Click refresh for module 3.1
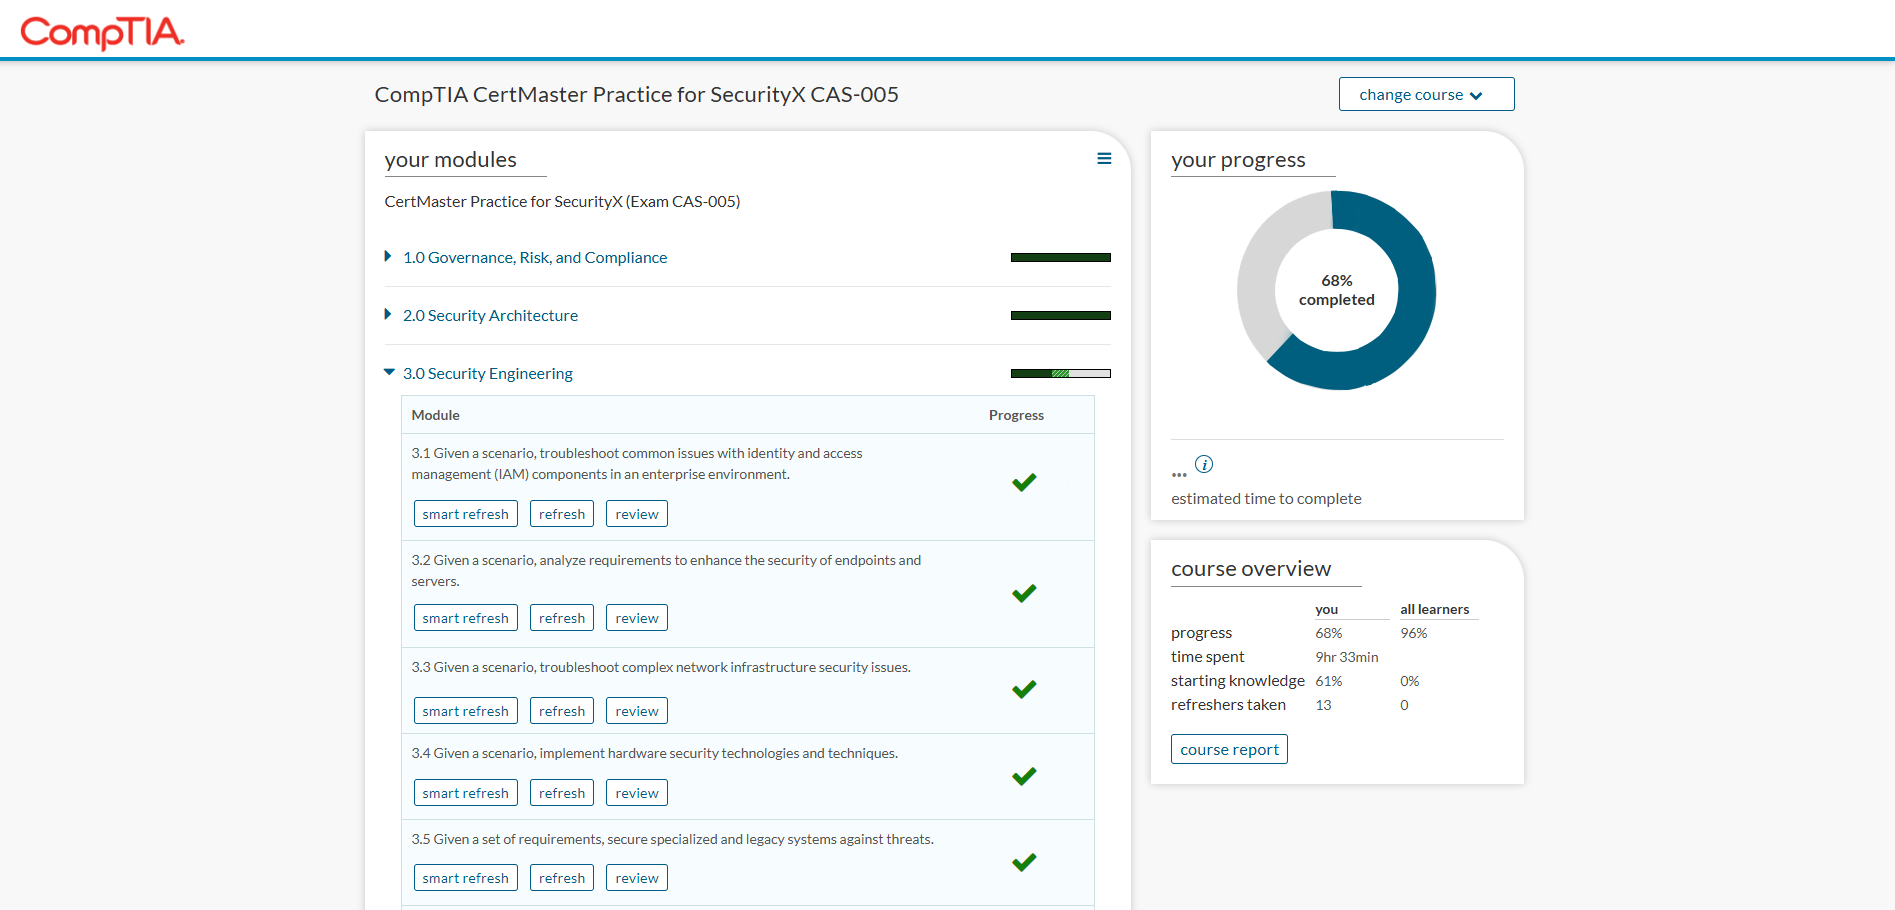Image resolution: width=1895 pixels, height=910 pixels. (x=562, y=514)
